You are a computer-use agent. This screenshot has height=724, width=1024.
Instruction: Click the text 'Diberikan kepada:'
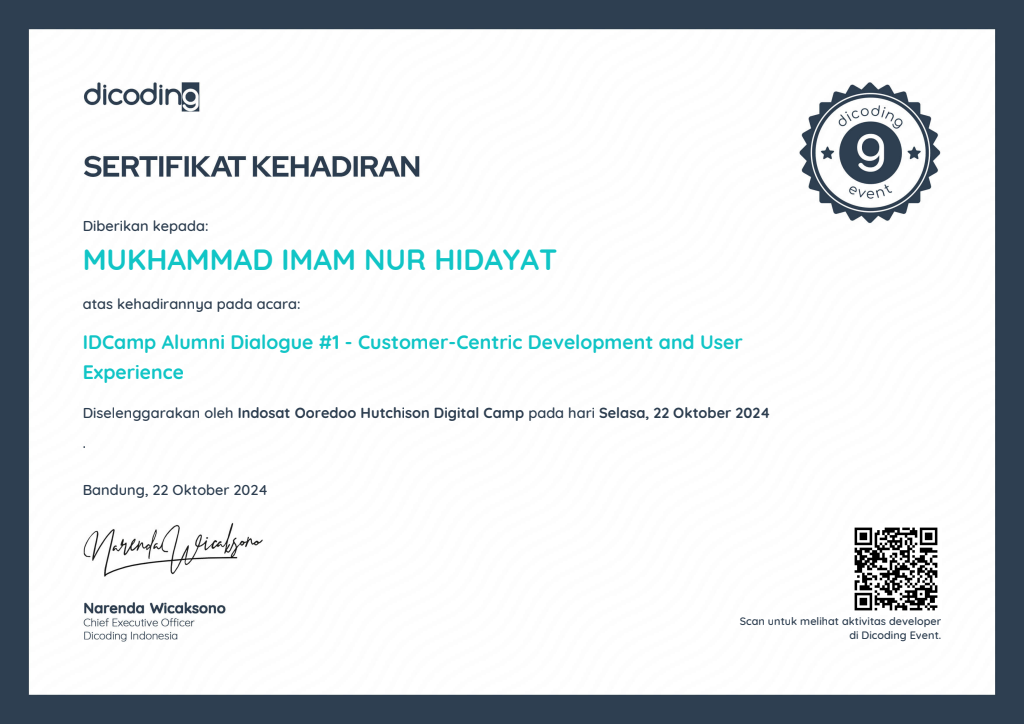145,227
